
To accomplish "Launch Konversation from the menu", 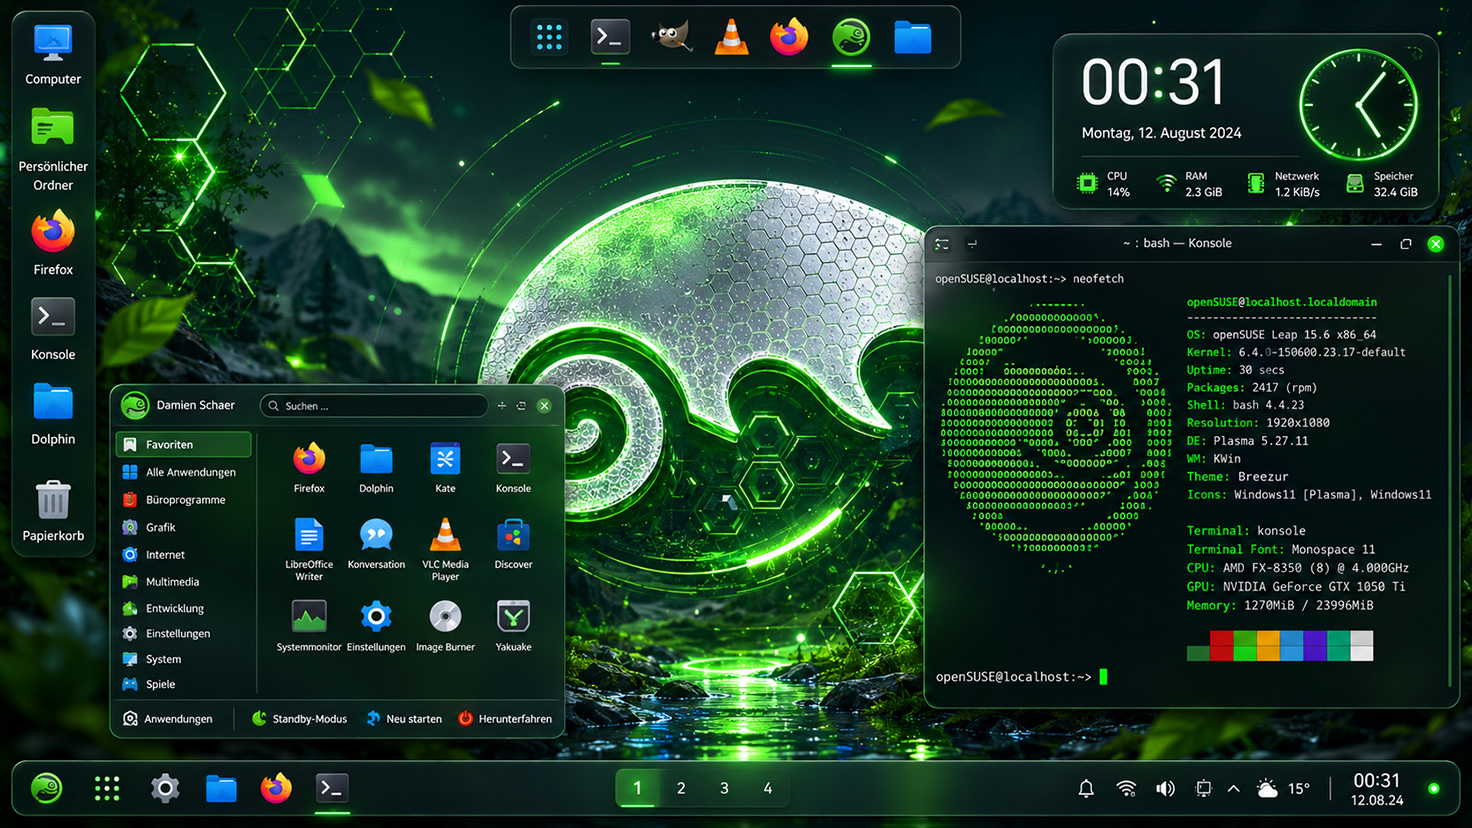I will pyautogui.click(x=376, y=544).
